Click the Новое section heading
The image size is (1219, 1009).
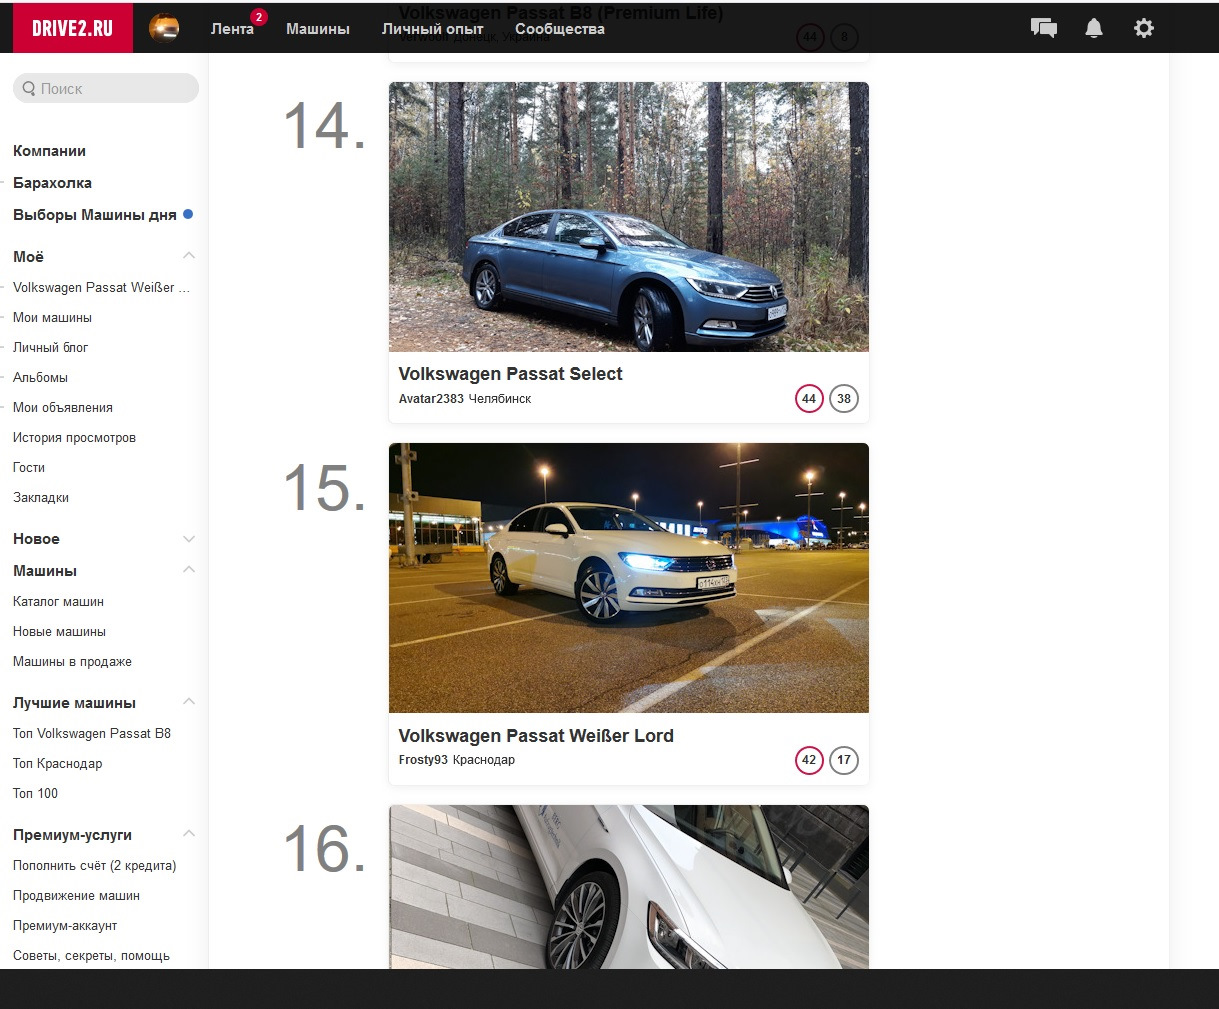[x=36, y=539]
